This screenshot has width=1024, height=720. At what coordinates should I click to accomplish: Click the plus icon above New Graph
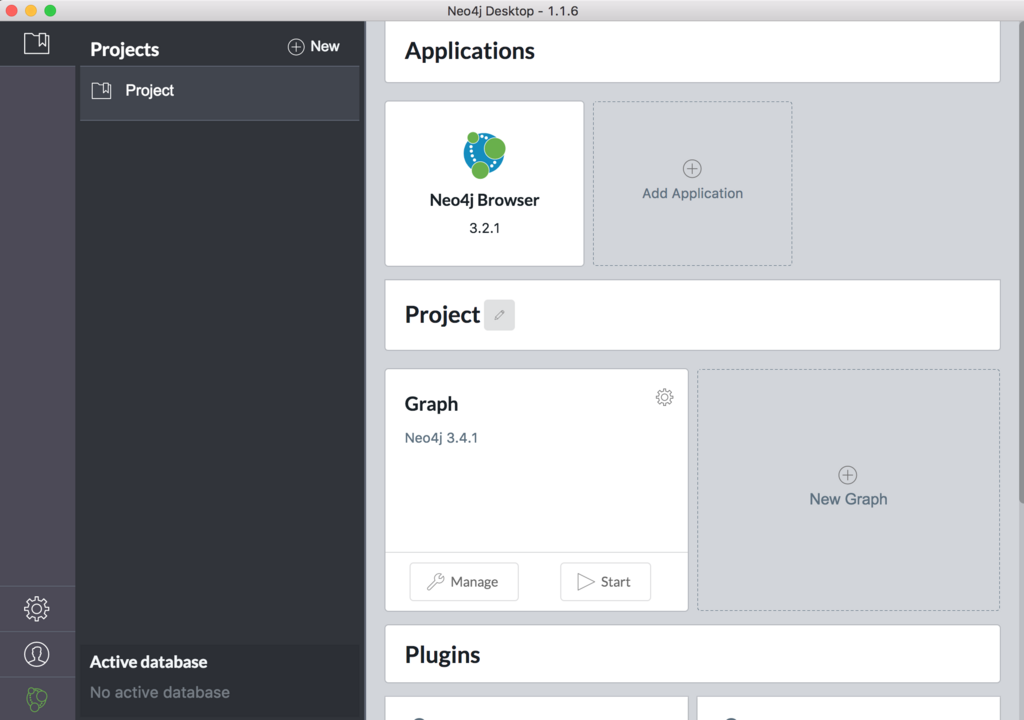848,475
